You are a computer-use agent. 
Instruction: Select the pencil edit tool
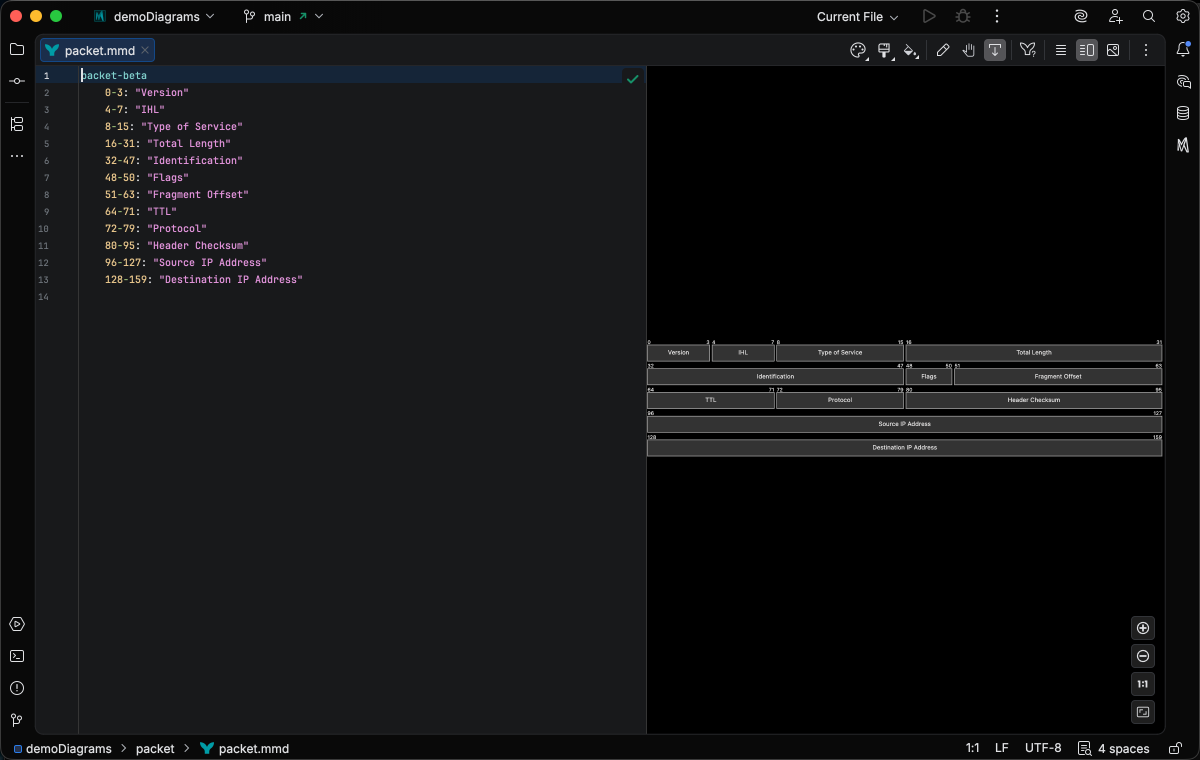[x=942, y=50]
